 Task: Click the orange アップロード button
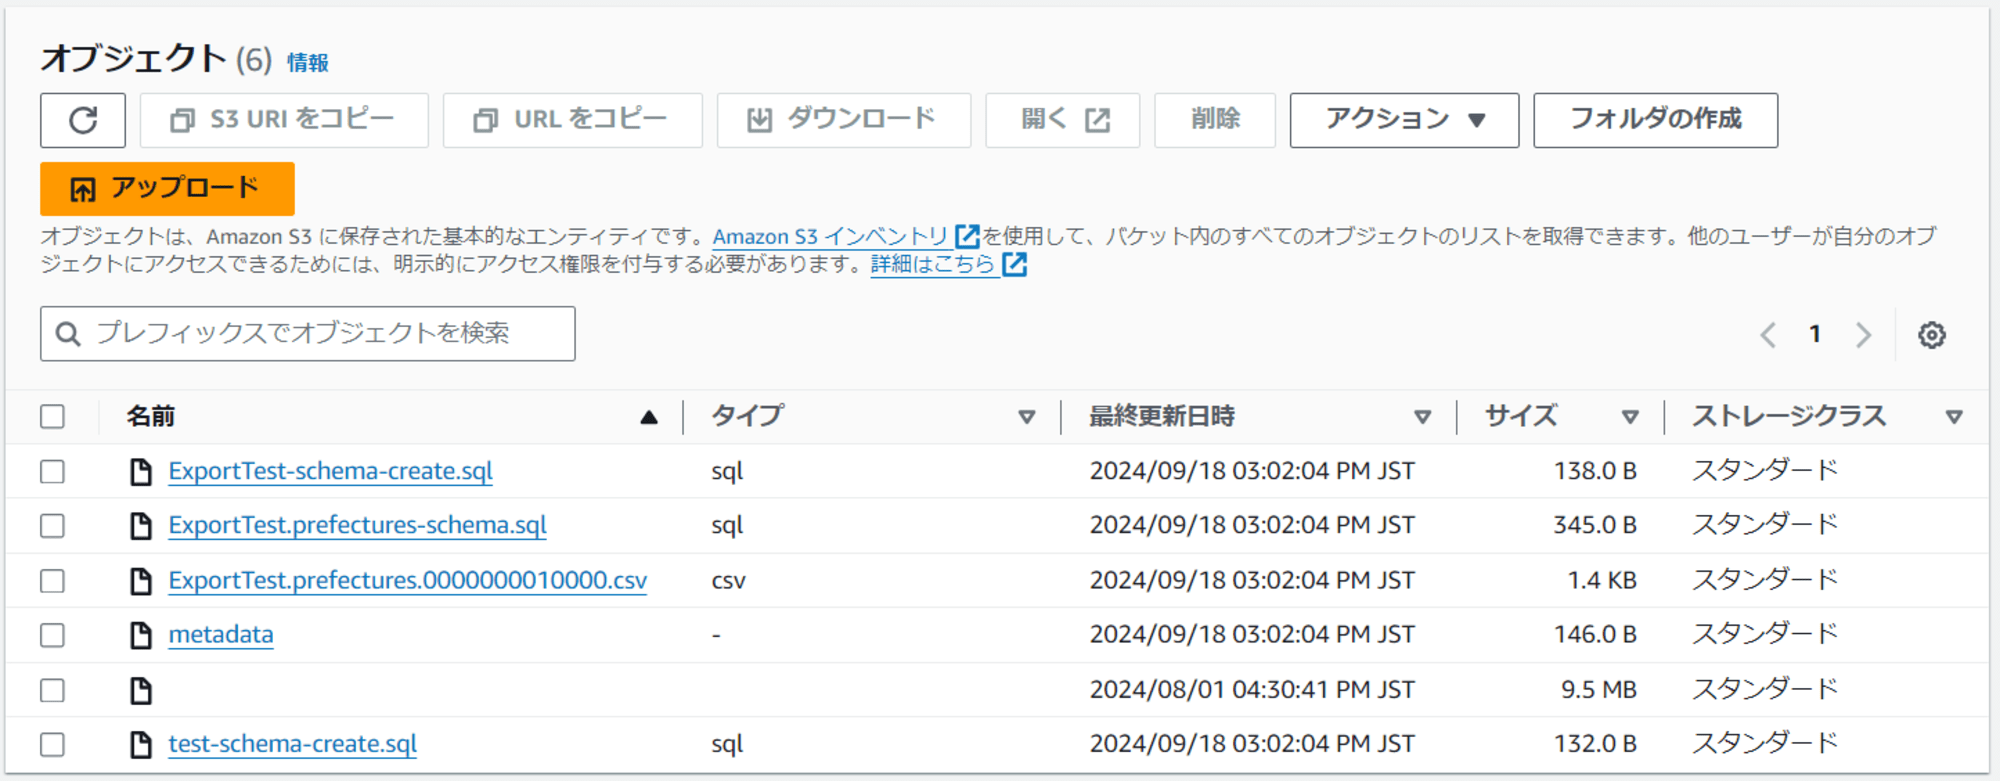click(x=167, y=189)
